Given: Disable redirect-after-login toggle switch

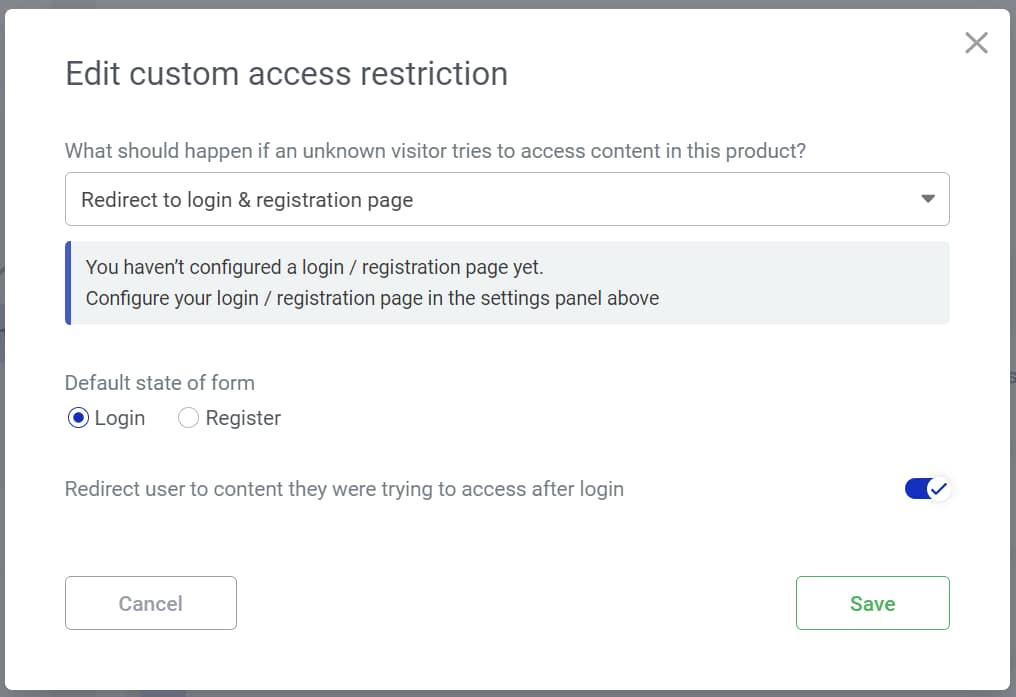Looking at the screenshot, I should [926, 489].
